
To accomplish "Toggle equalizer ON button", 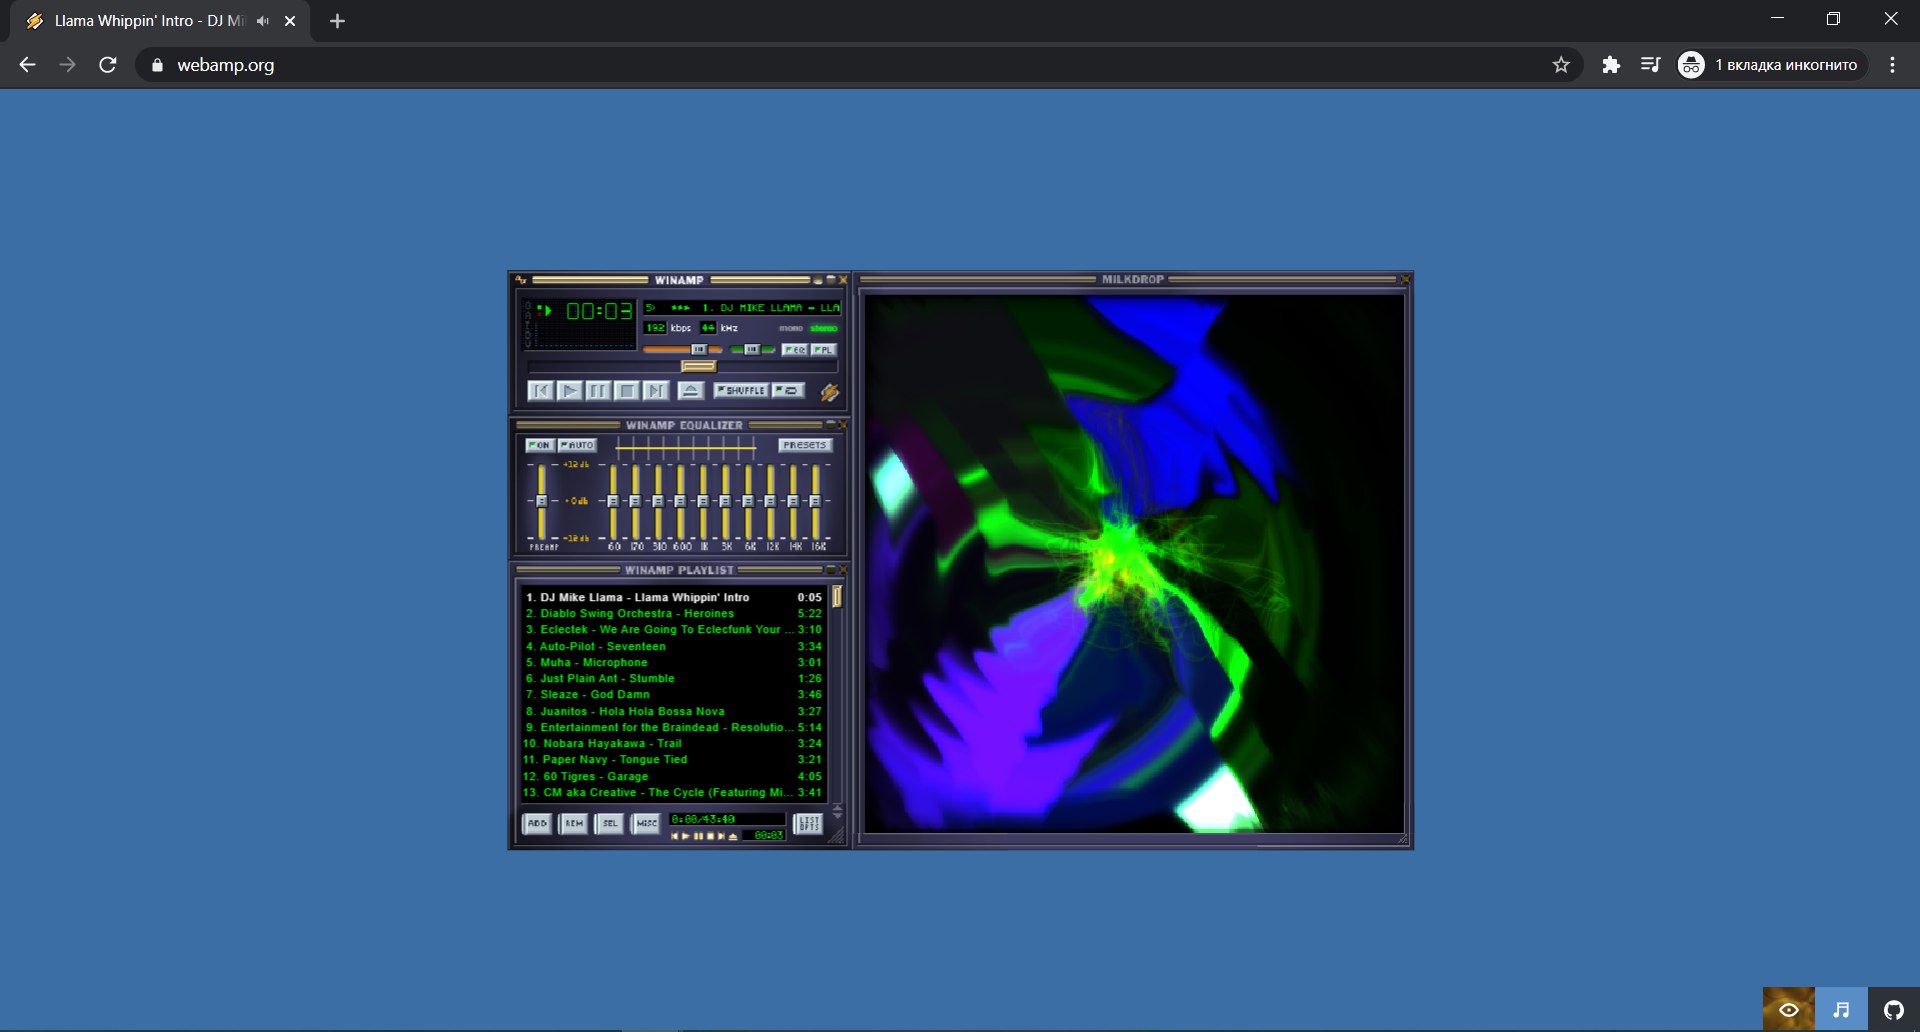I will (x=540, y=445).
